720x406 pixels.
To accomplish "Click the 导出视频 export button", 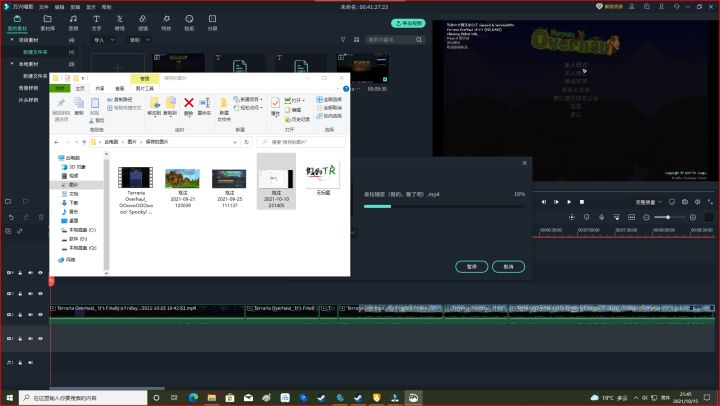I will (x=408, y=23).
